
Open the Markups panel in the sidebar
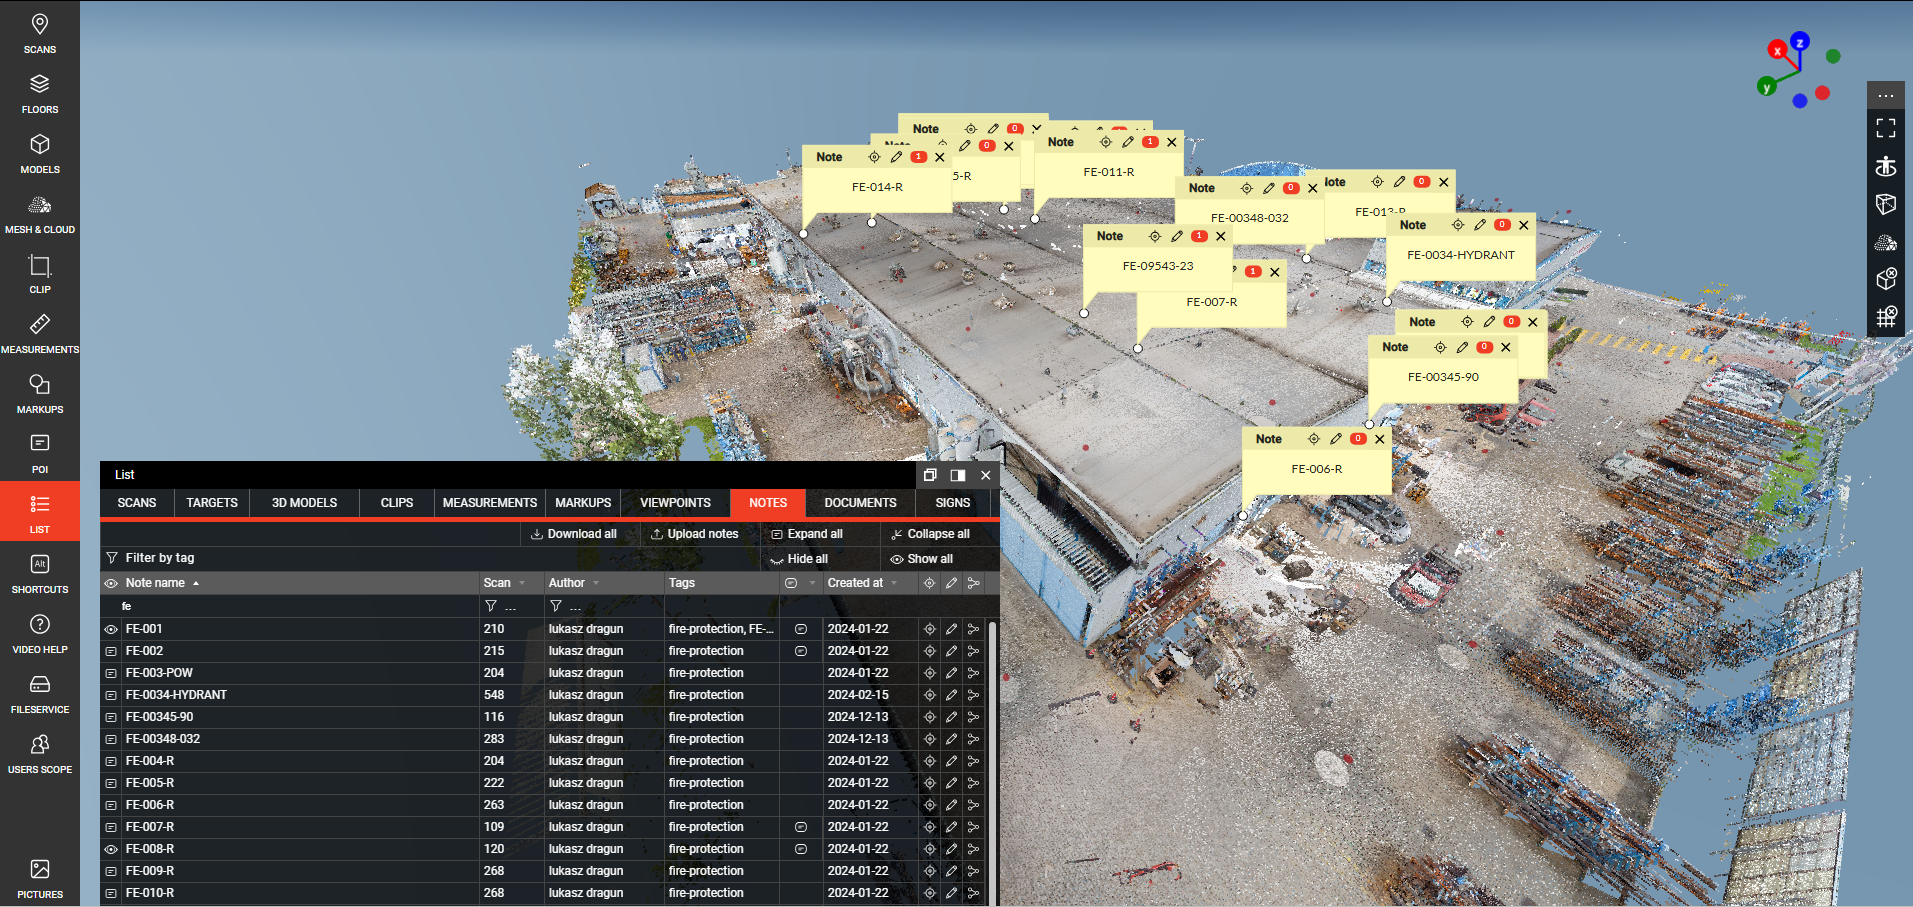point(40,393)
